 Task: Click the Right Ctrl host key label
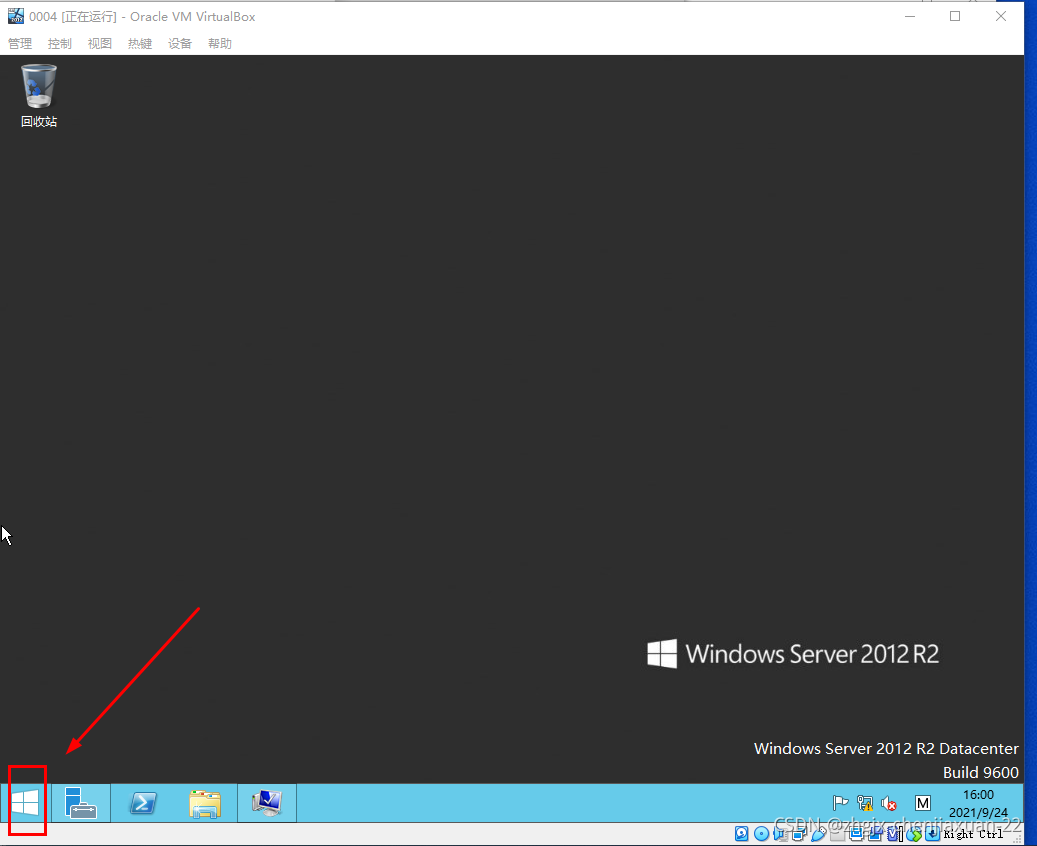pyautogui.click(x=973, y=834)
